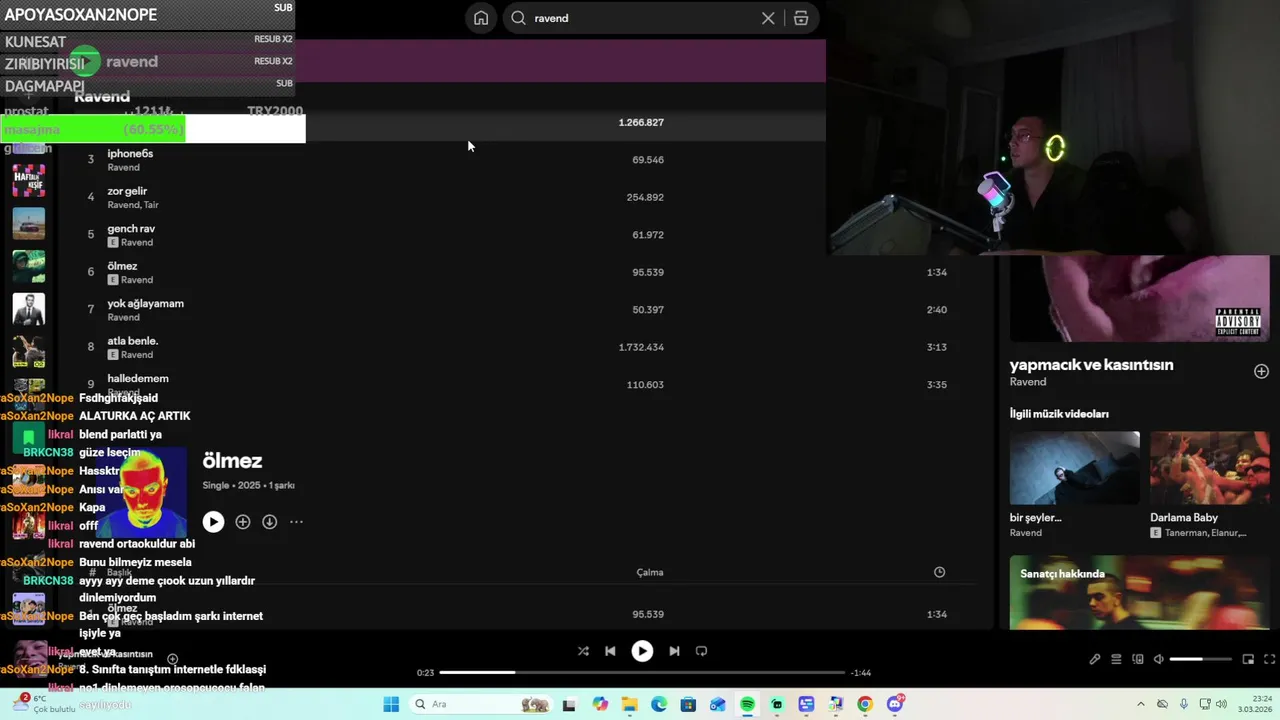The height and width of the screenshot is (720, 1280).
Task: Open Copilot from taskbar
Action: (600, 704)
